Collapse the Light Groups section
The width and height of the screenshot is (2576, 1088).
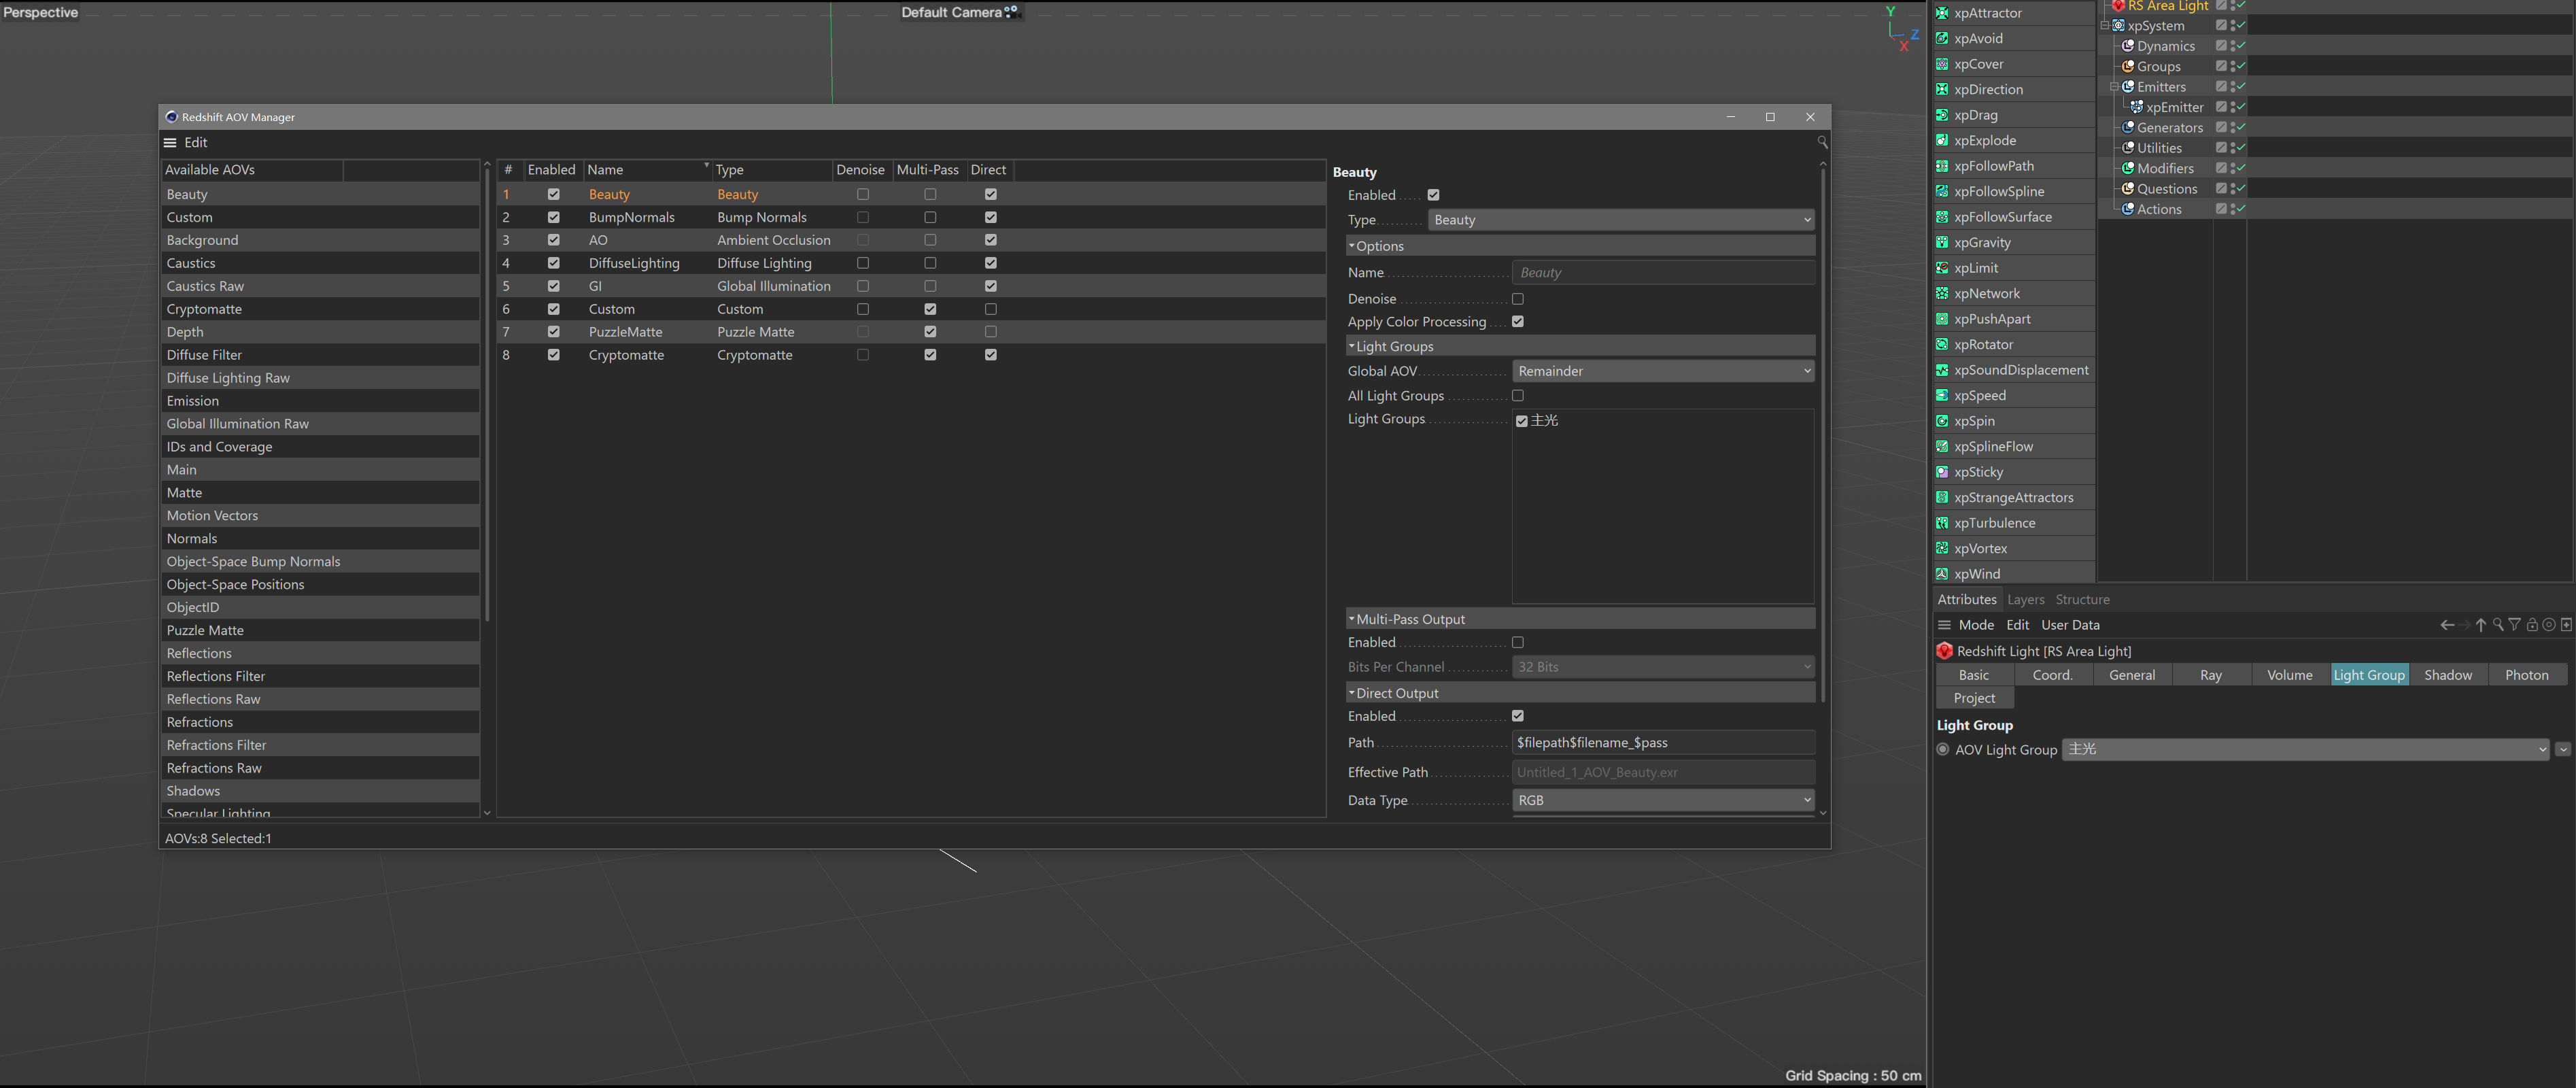(x=1351, y=346)
